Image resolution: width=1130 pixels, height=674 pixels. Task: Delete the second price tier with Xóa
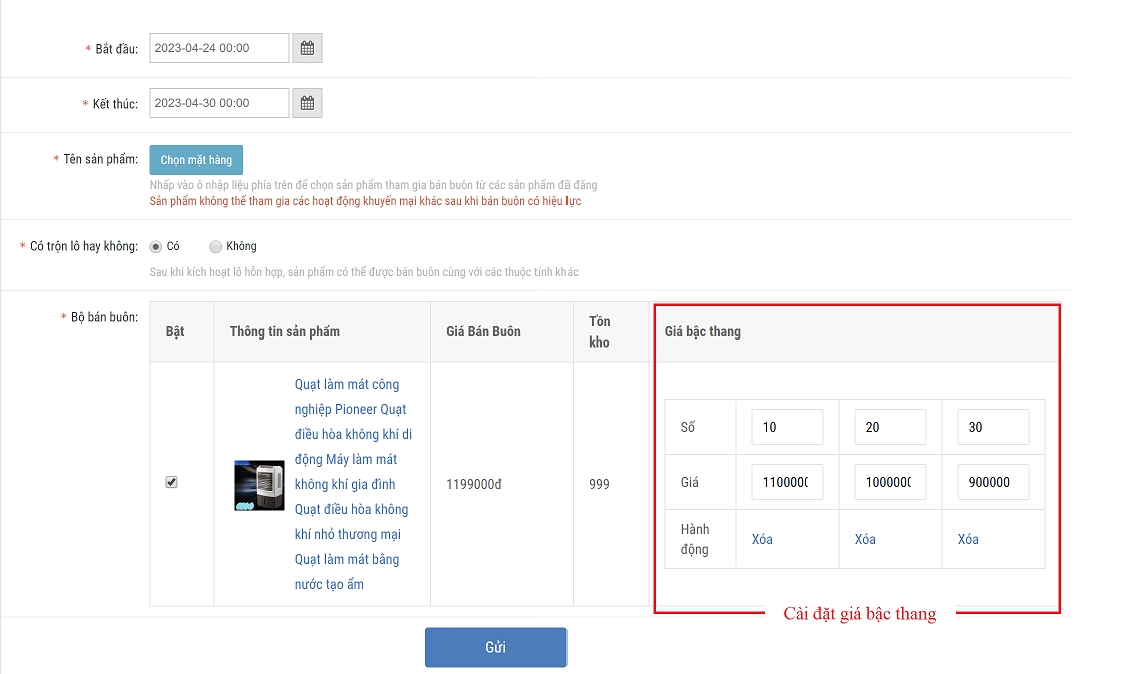tap(865, 539)
